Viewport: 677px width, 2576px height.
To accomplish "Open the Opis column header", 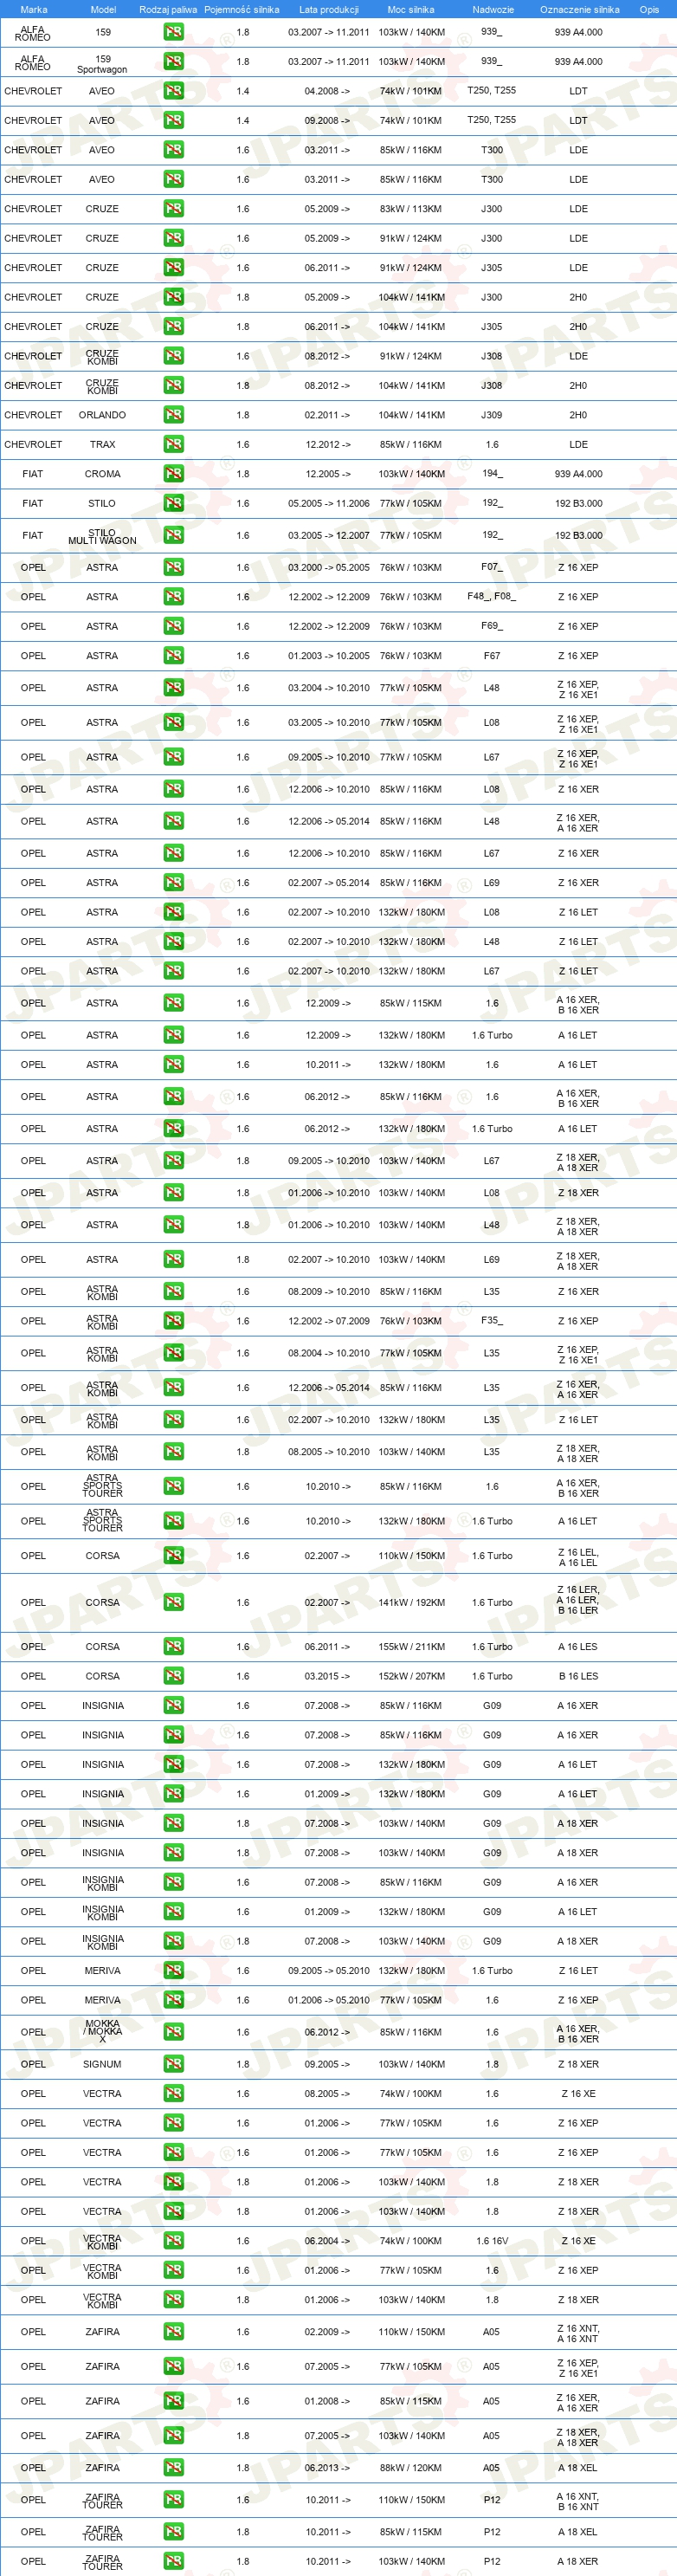I will (x=649, y=9).
